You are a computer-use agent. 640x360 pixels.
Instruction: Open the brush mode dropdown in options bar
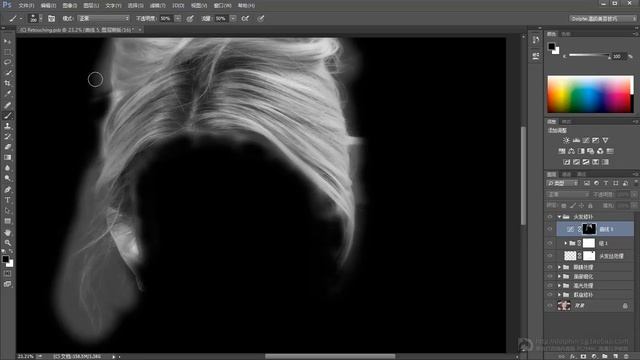[x=104, y=18]
